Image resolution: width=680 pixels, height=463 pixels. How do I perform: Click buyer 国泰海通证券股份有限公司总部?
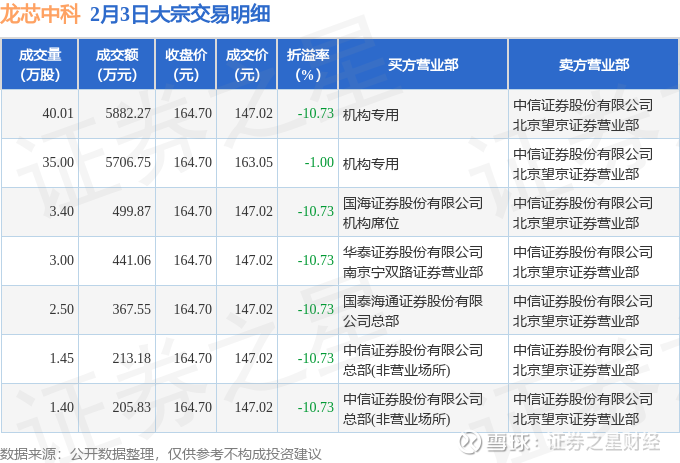pyautogui.click(x=413, y=311)
